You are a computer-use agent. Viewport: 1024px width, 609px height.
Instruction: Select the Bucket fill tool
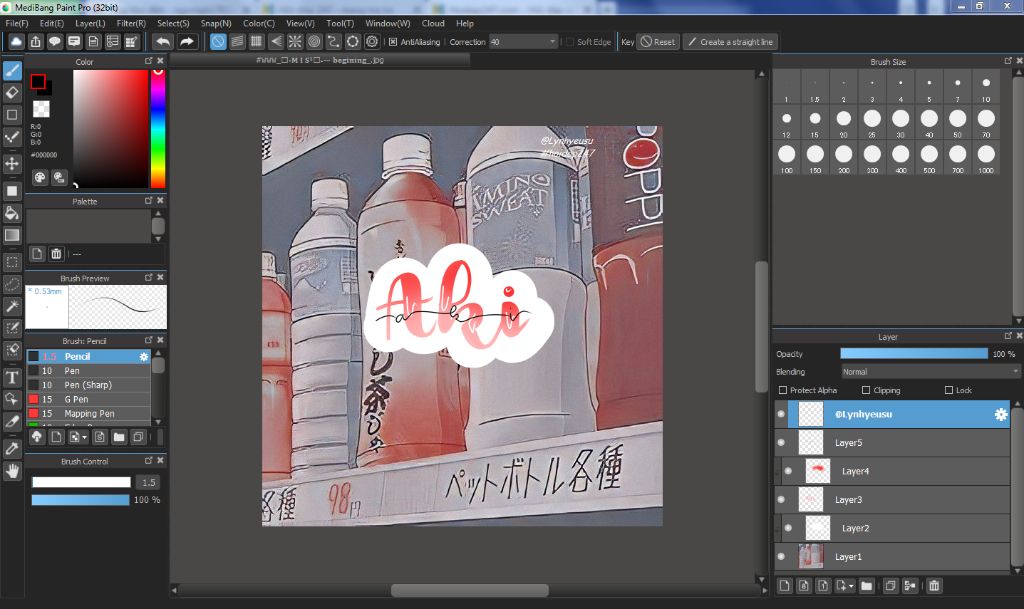[12, 213]
